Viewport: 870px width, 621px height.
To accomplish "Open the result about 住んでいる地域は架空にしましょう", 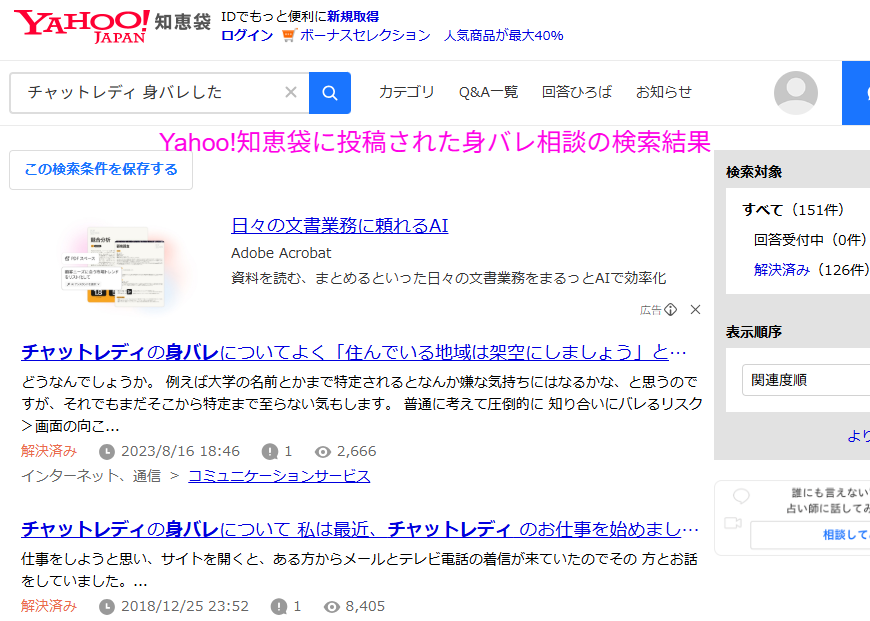I will (354, 352).
